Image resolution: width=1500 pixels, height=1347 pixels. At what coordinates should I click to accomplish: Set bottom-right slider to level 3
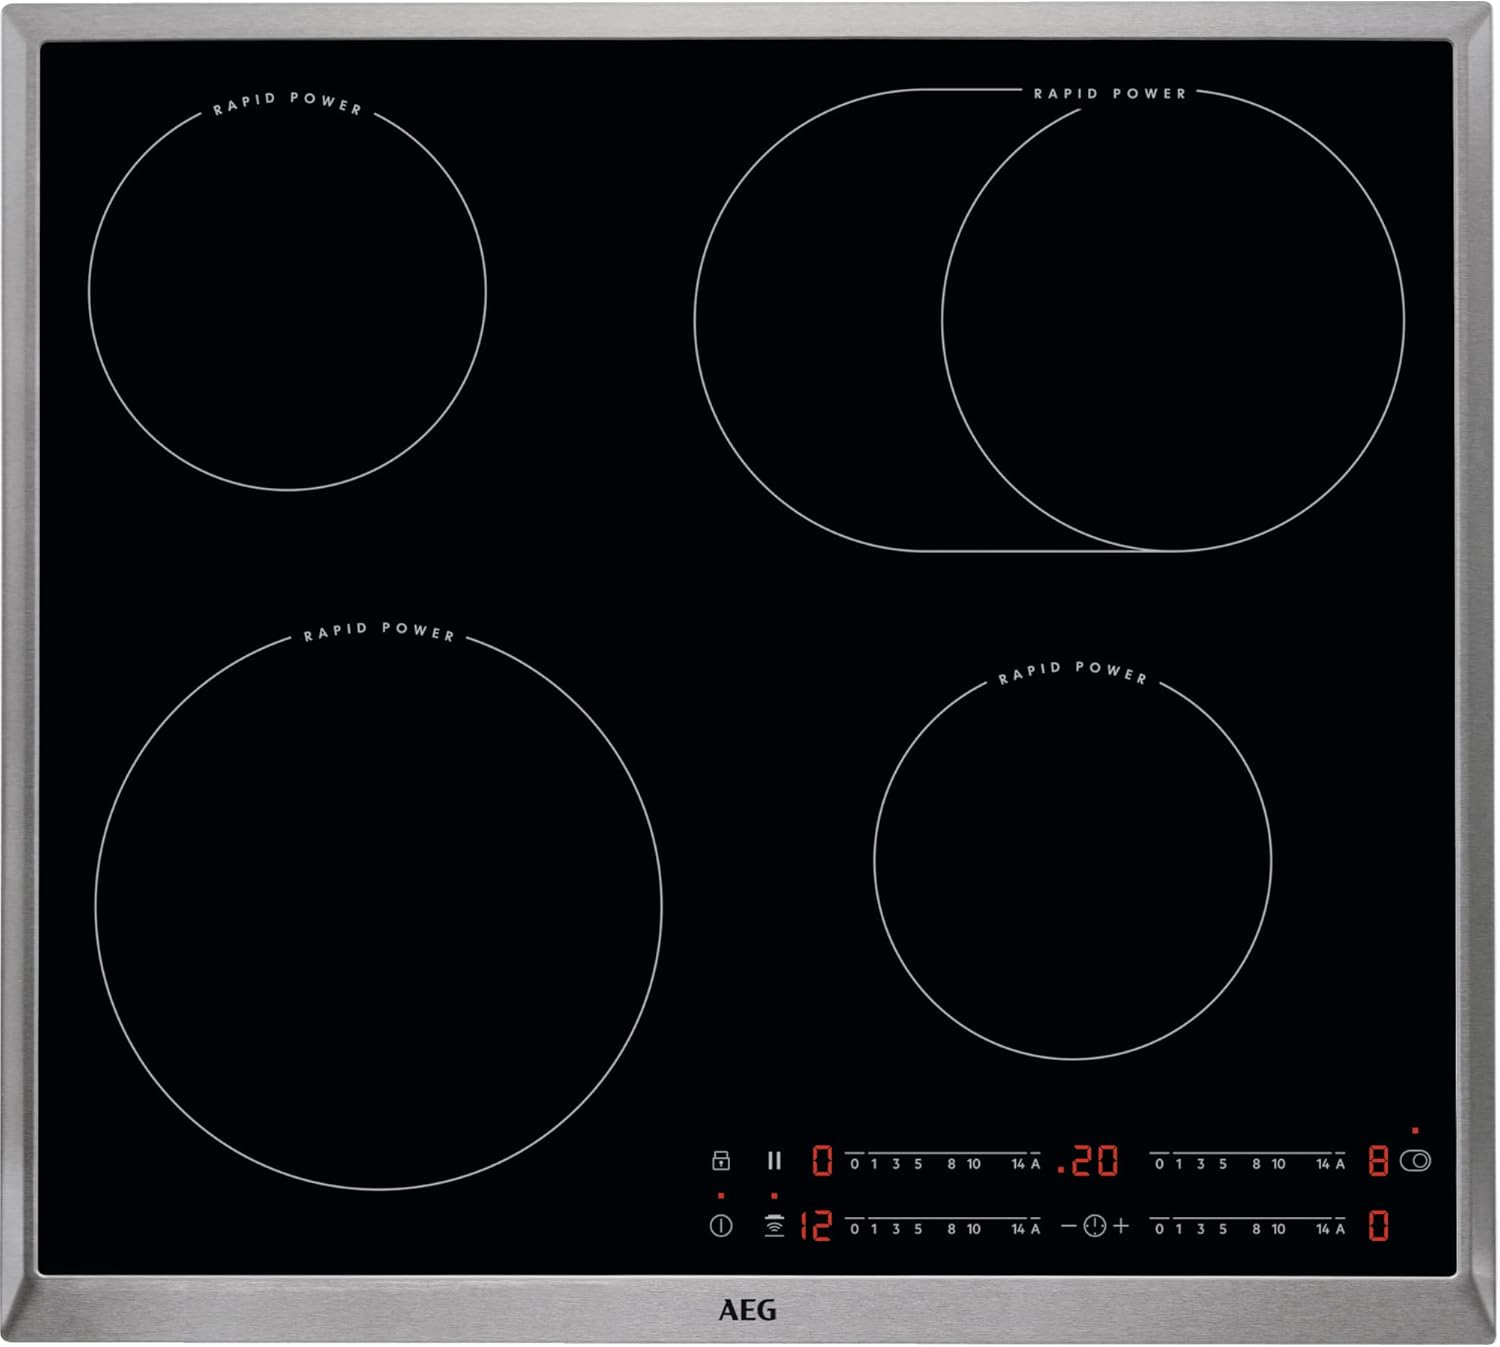click(x=1201, y=1228)
